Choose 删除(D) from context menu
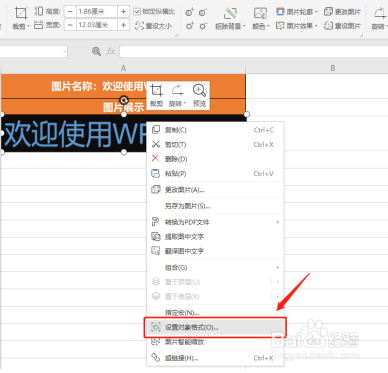388x373 pixels. (x=215, y=159)
